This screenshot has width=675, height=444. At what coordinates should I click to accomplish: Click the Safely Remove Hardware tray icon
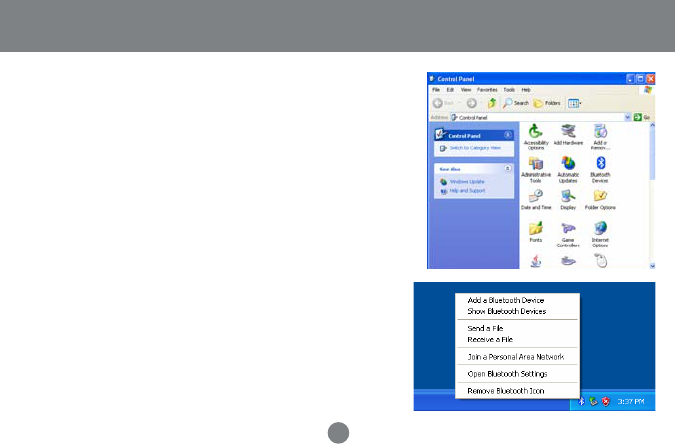(594, 401)
